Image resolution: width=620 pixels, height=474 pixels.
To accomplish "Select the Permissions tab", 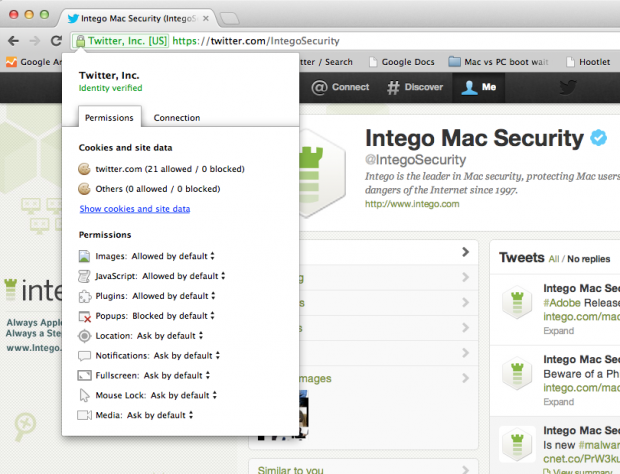I will tap(109, 118).
